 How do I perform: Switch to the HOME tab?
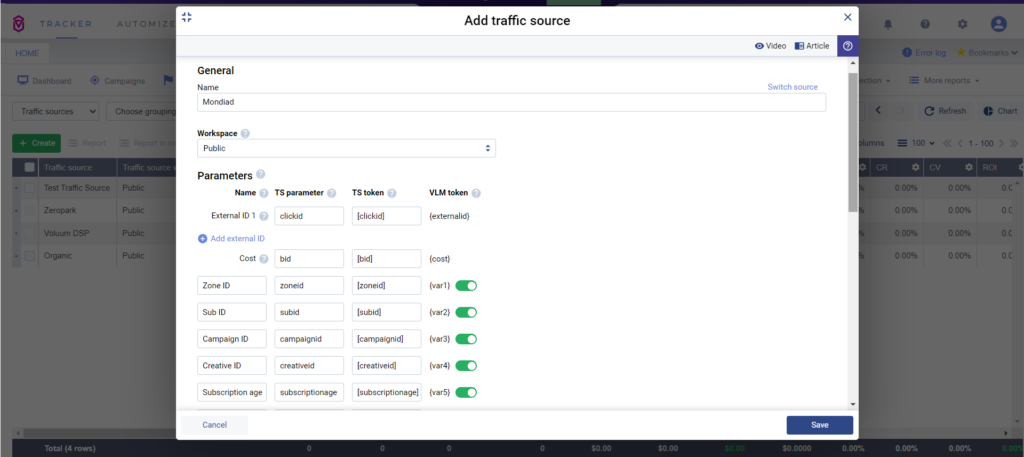click(x=26, y=52)
